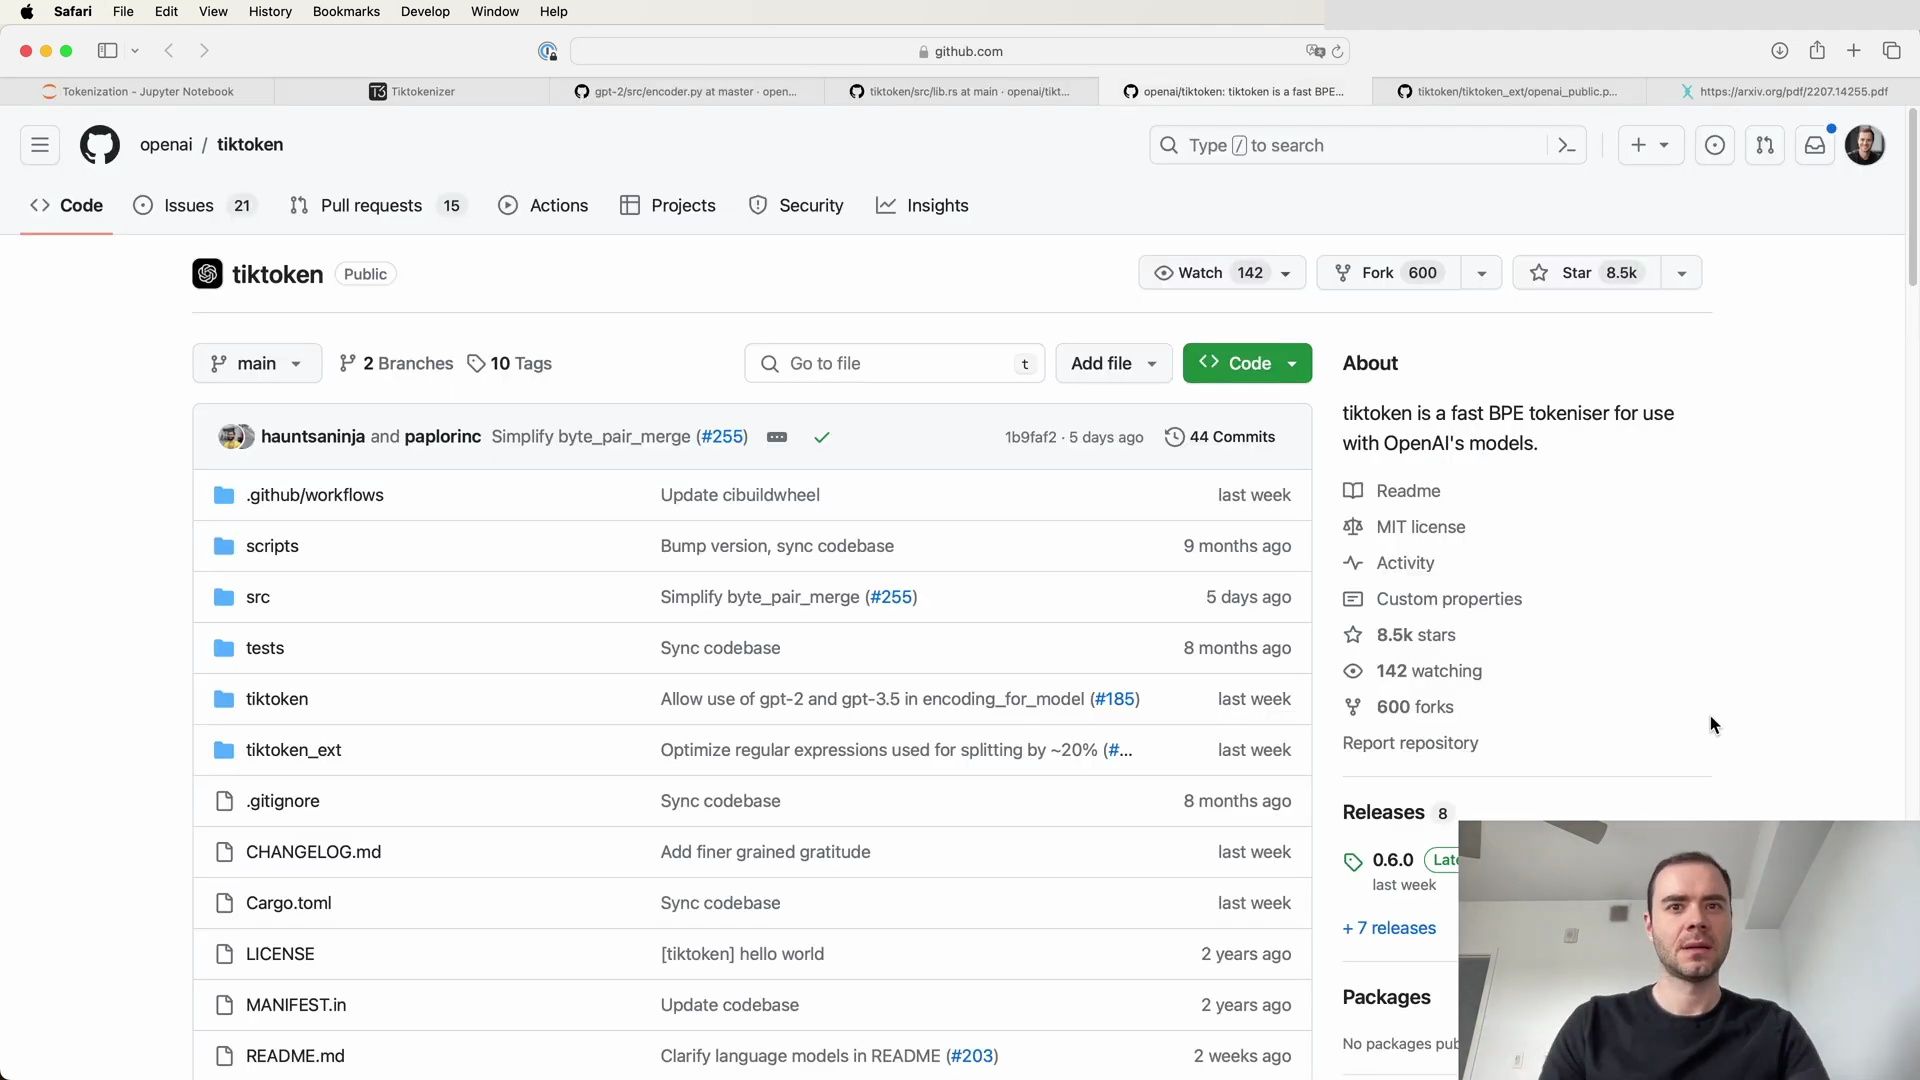
Task: Open the 44 Commits history
Action: pyautogui.click(x=1220, y=437)
